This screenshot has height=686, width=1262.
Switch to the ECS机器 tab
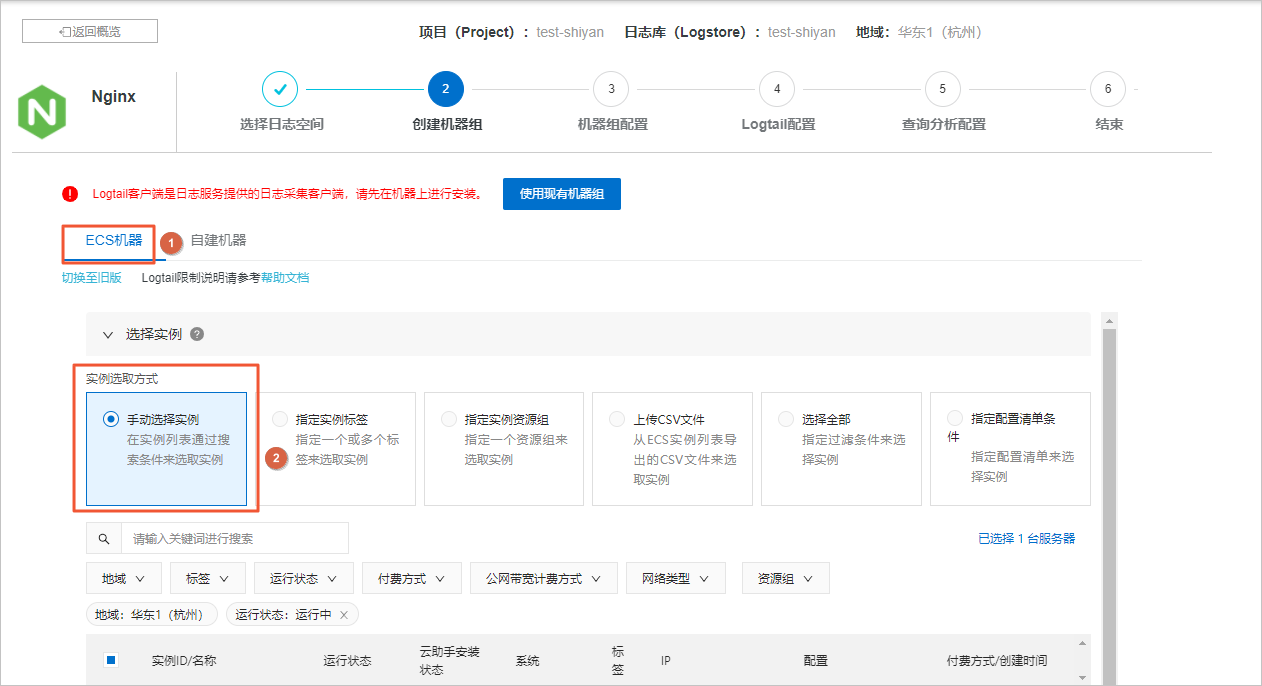[x=114, y=241]
